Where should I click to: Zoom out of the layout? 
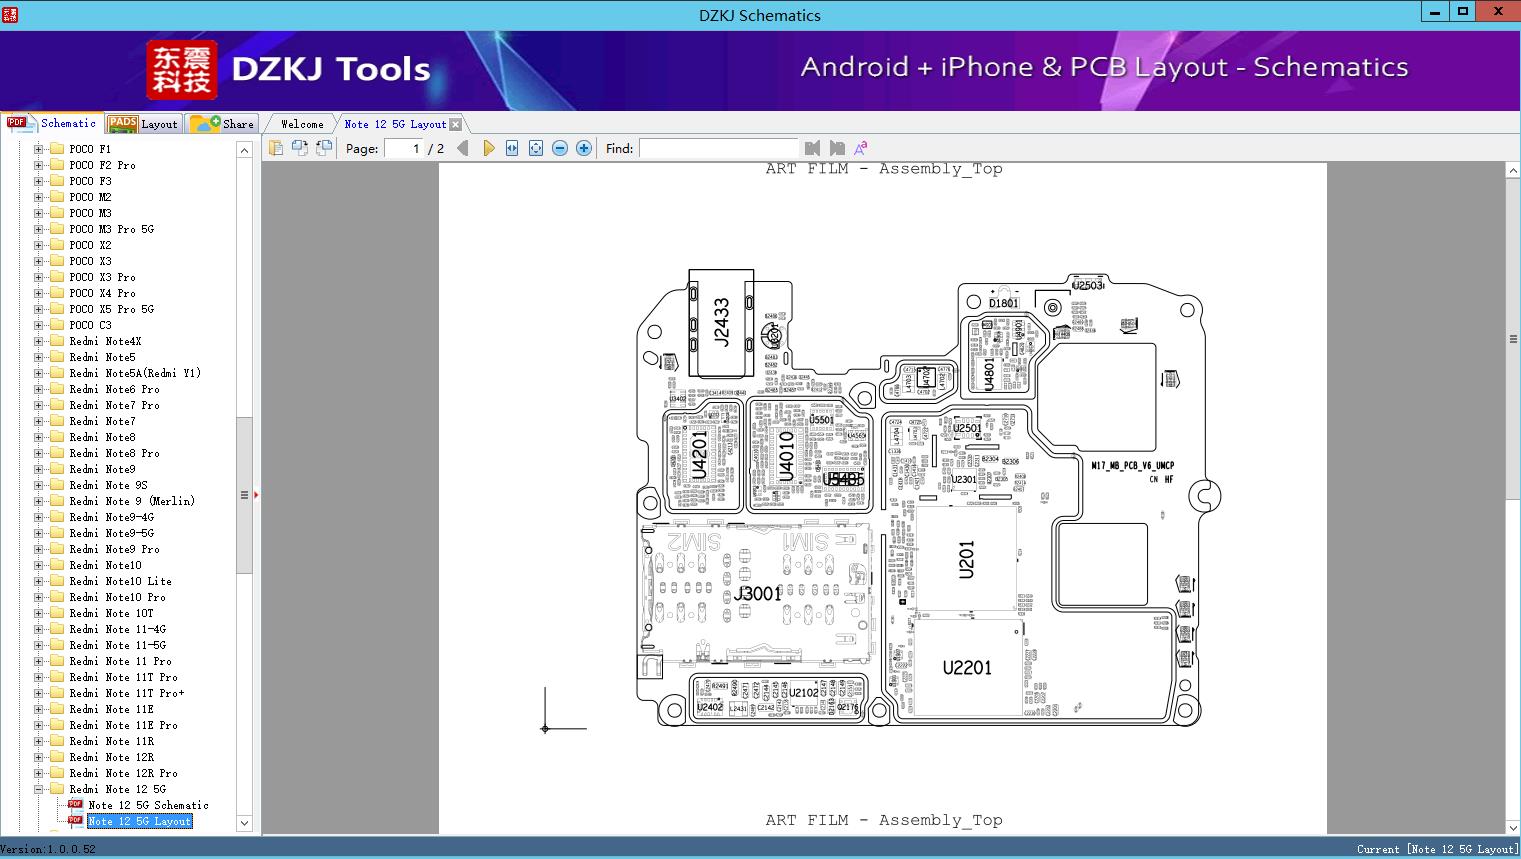[x=560, y=148]
